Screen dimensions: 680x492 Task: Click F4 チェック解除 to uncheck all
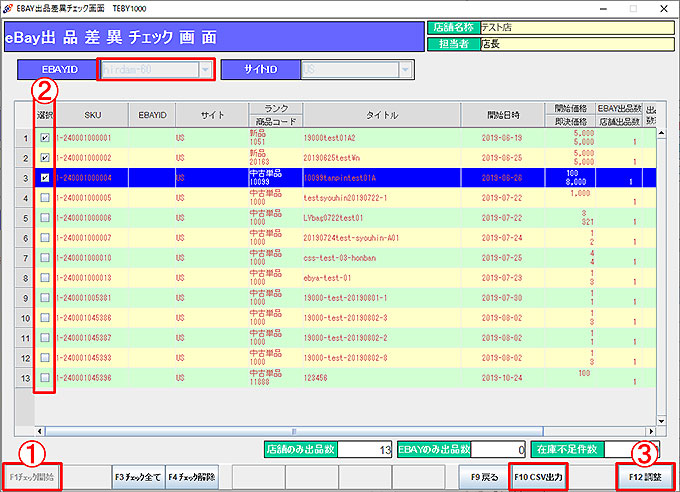pyautogui.click(x=192, y=477)
